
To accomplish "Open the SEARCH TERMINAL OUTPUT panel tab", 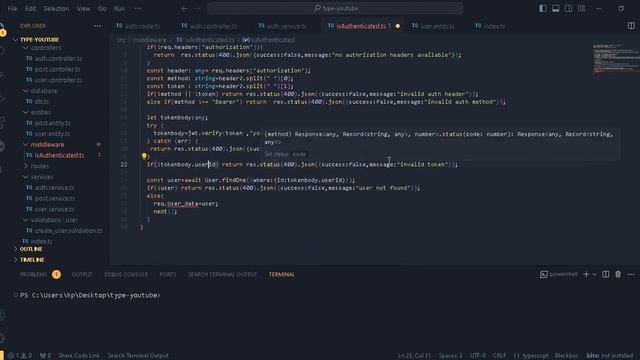I will 222,274.
